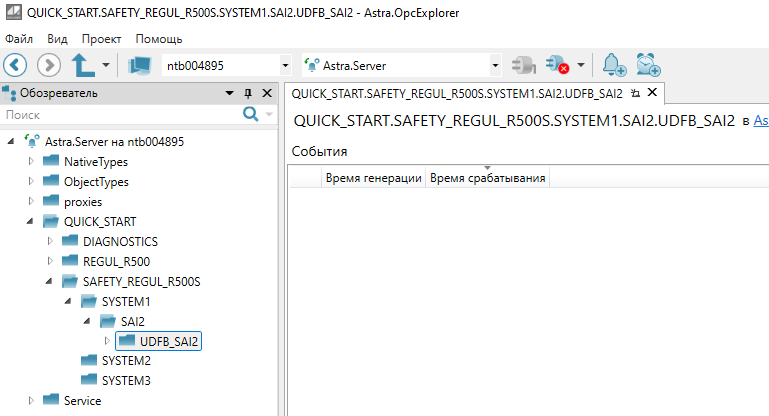This screenshot has height=416, width=769.
Task: Click the Back navigation arrow button
Action: click(x=15, y=66)
